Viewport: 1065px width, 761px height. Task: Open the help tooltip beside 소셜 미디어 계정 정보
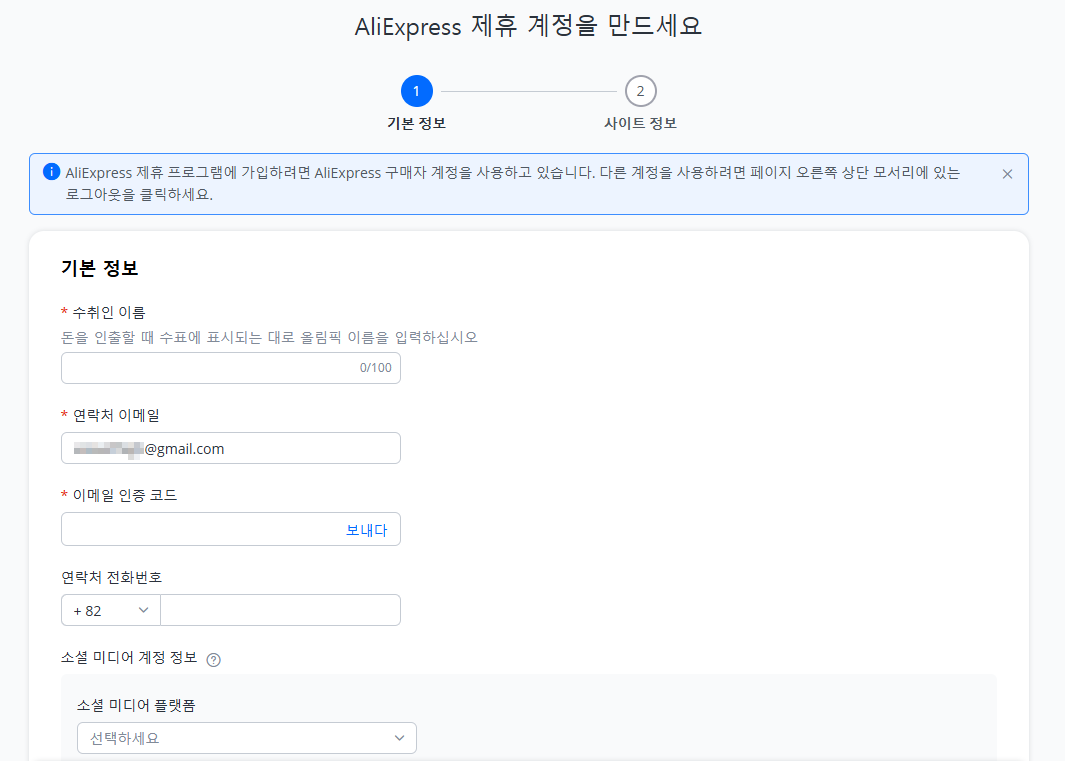215,658
